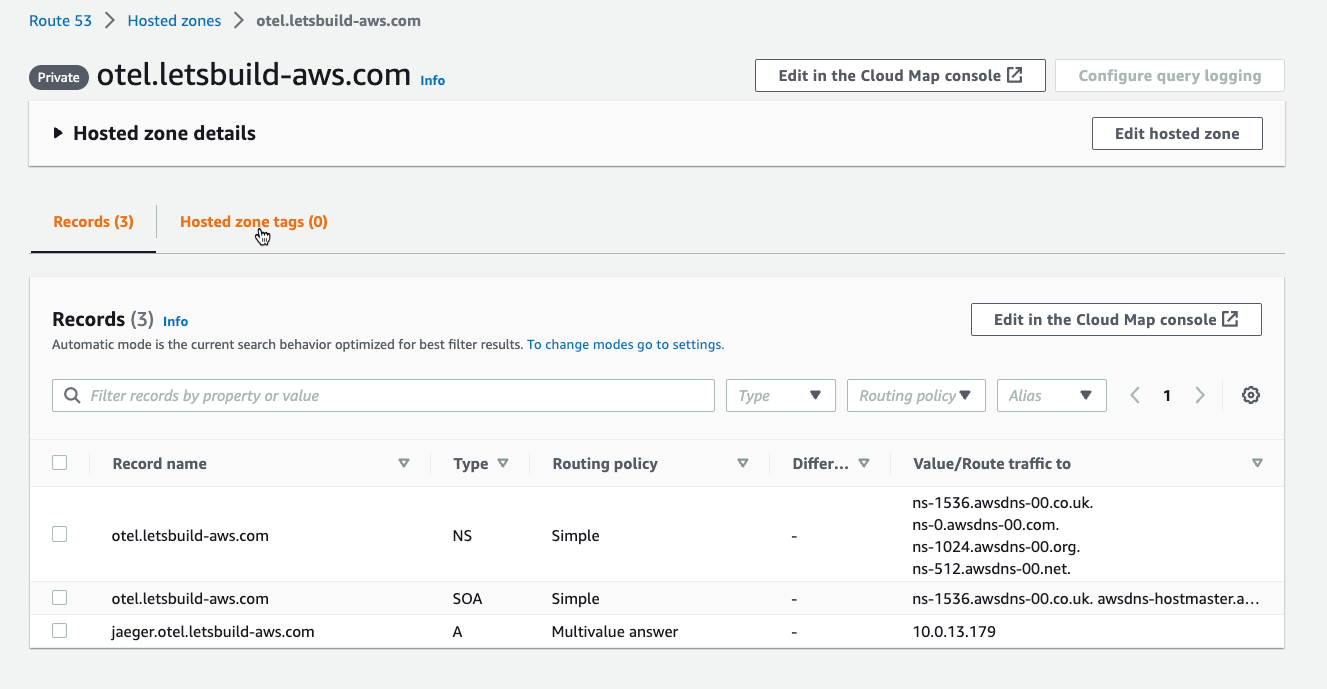Click ns-0.awsdns-00.com. value text
Viewport: 1327px width, 689px height.
pos(986,524)
